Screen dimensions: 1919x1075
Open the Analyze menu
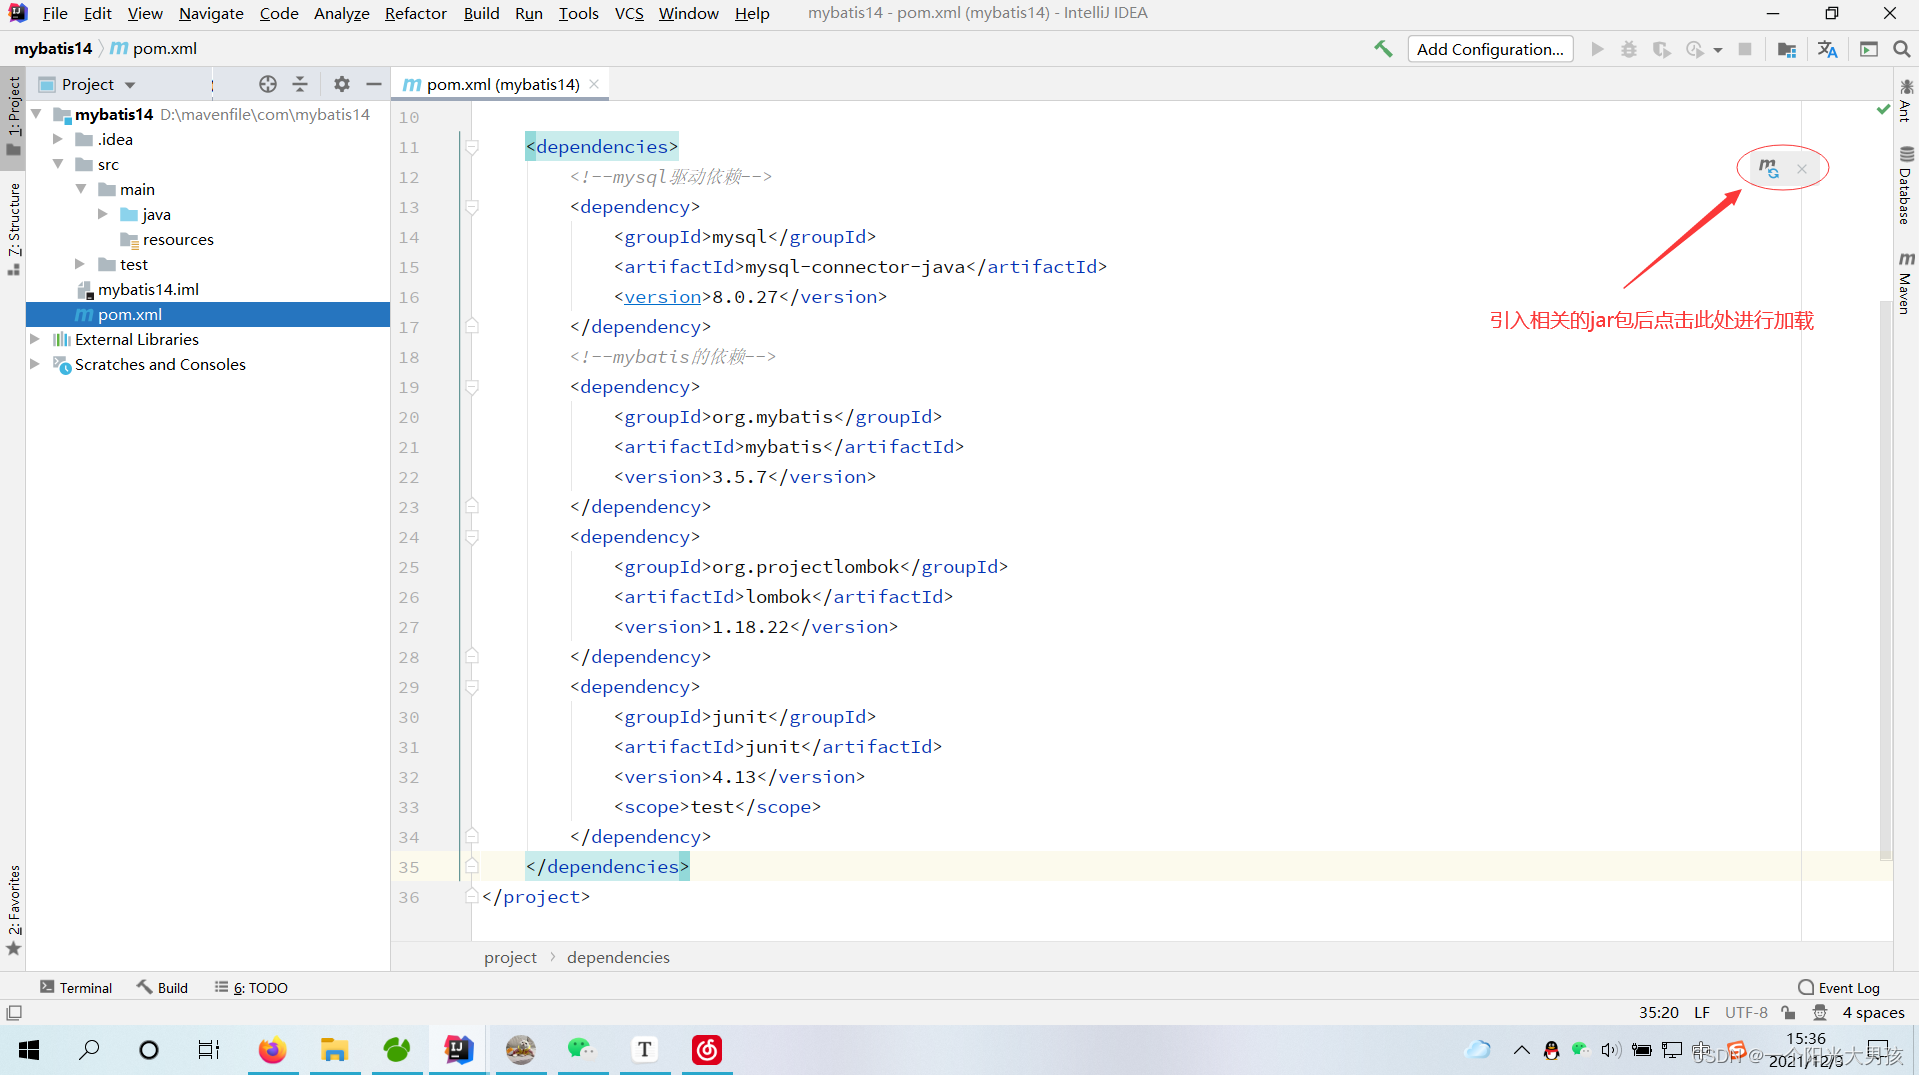[341, 13]
